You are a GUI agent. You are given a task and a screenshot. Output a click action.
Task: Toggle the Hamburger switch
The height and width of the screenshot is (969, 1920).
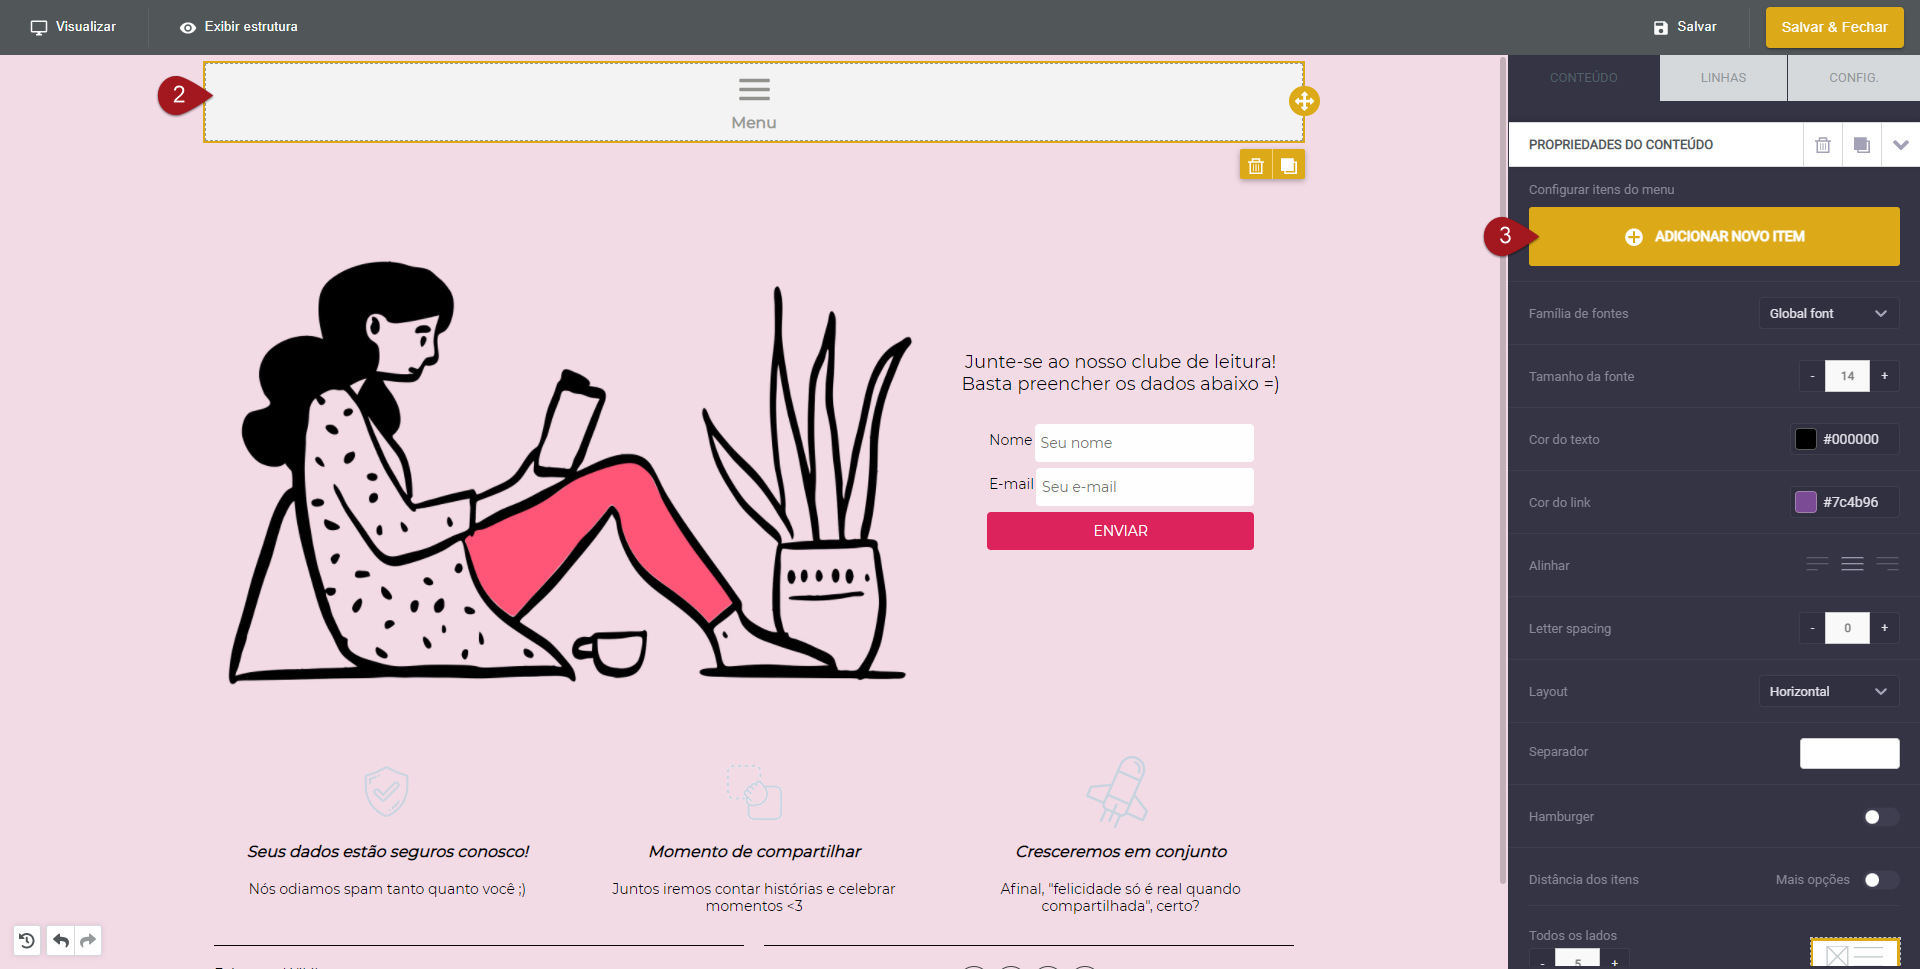click(1880, 817)
